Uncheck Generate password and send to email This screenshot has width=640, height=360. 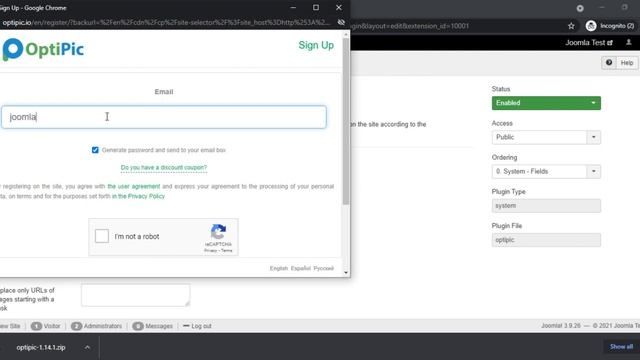coord(95,150)
